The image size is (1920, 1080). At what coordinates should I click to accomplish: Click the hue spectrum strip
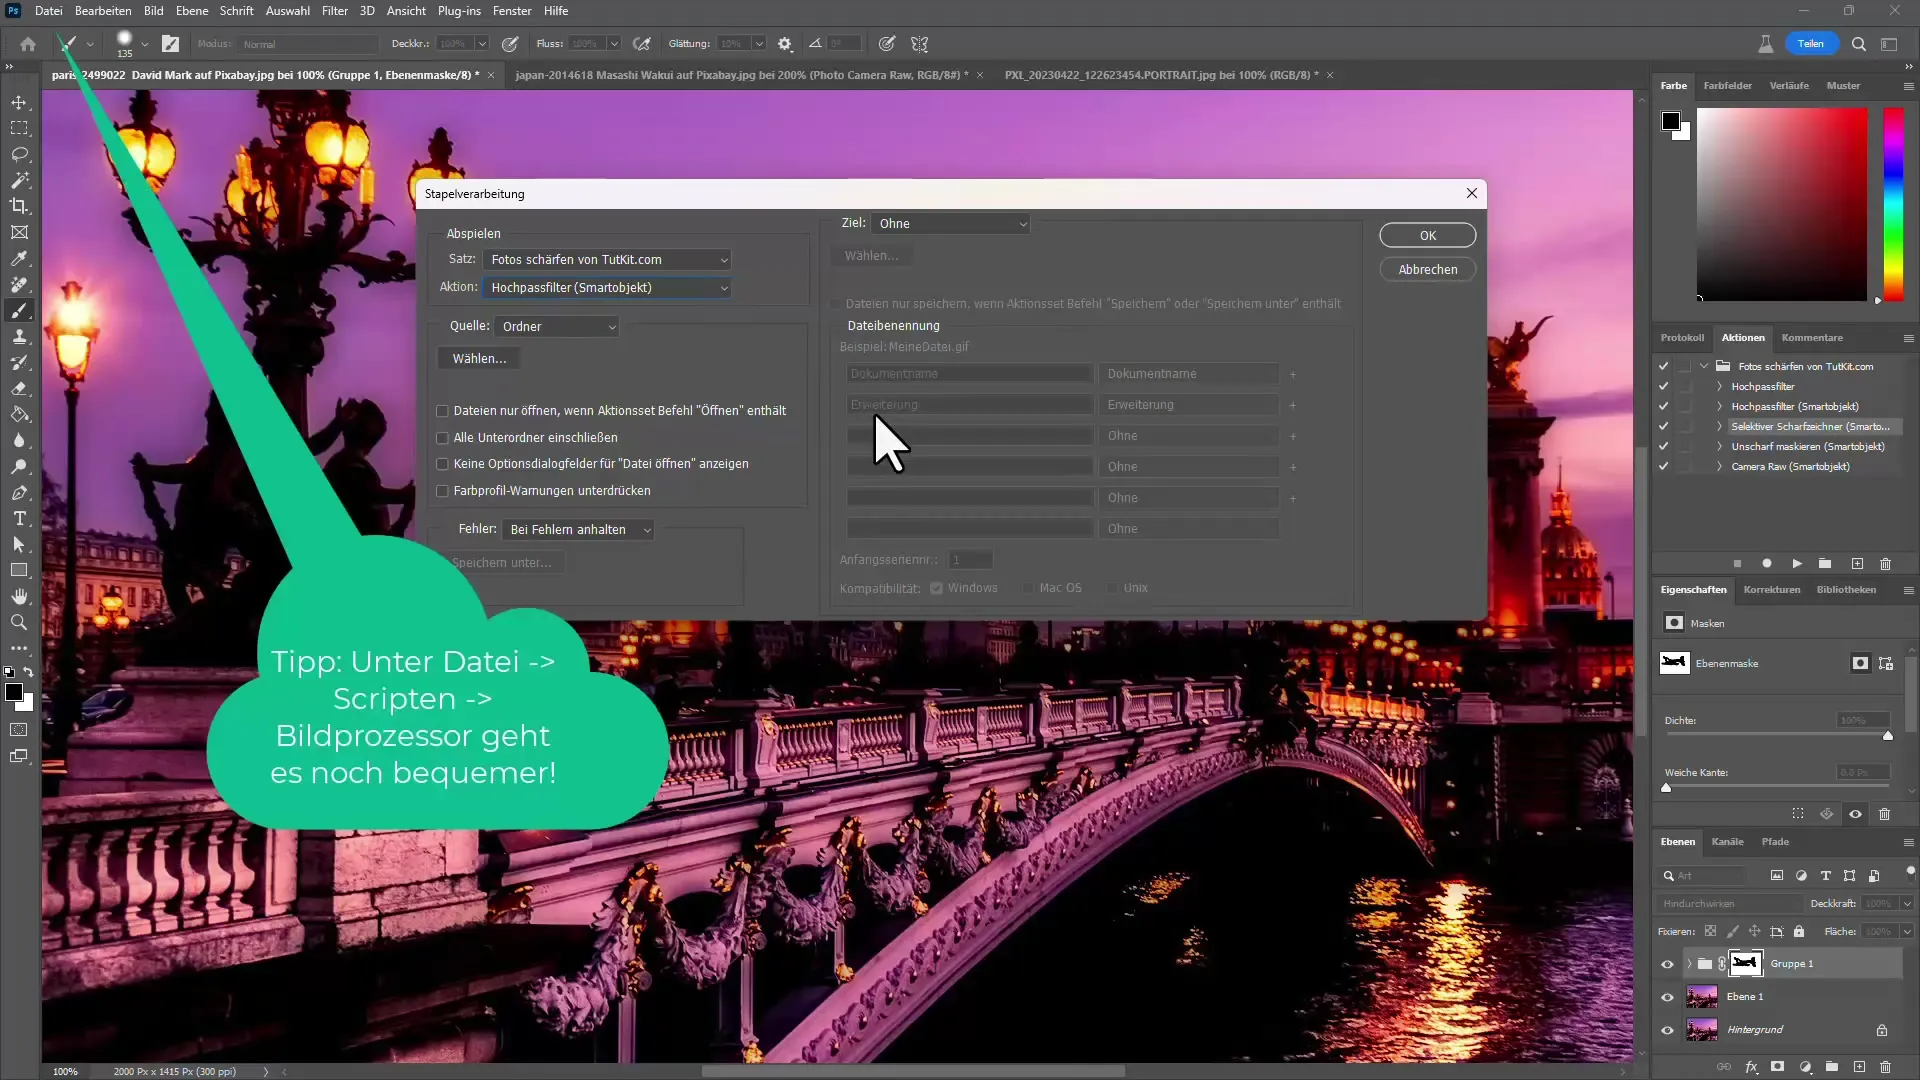click(x=1893, y=204)
